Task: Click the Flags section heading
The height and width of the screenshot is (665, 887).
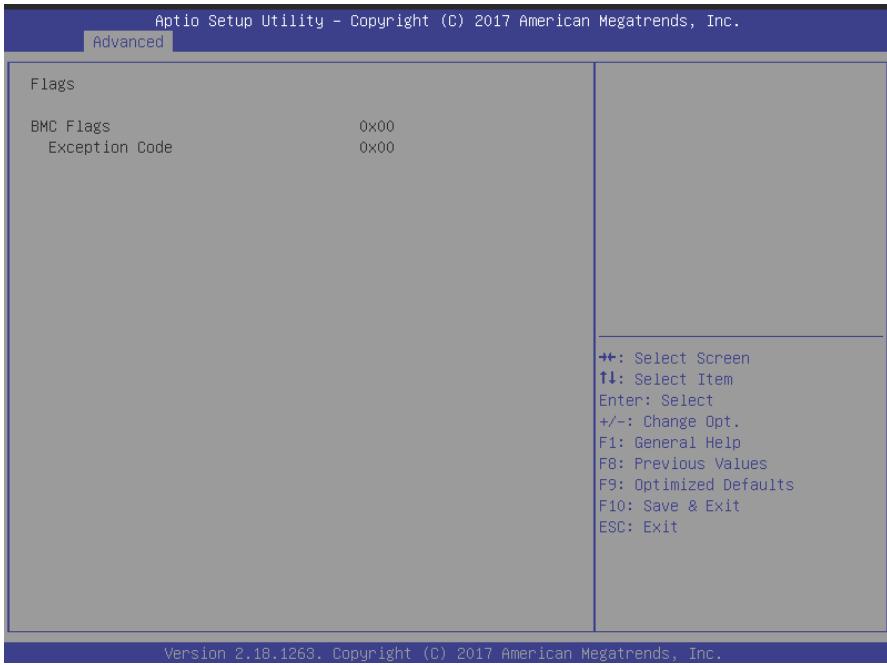Action: tap(53, 85)
